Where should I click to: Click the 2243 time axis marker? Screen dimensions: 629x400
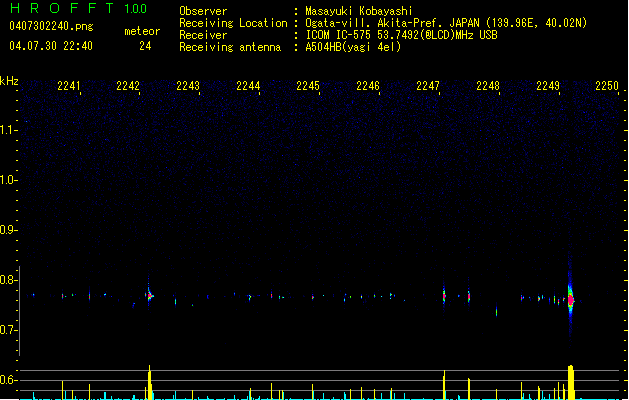click(x=188, y=85)
